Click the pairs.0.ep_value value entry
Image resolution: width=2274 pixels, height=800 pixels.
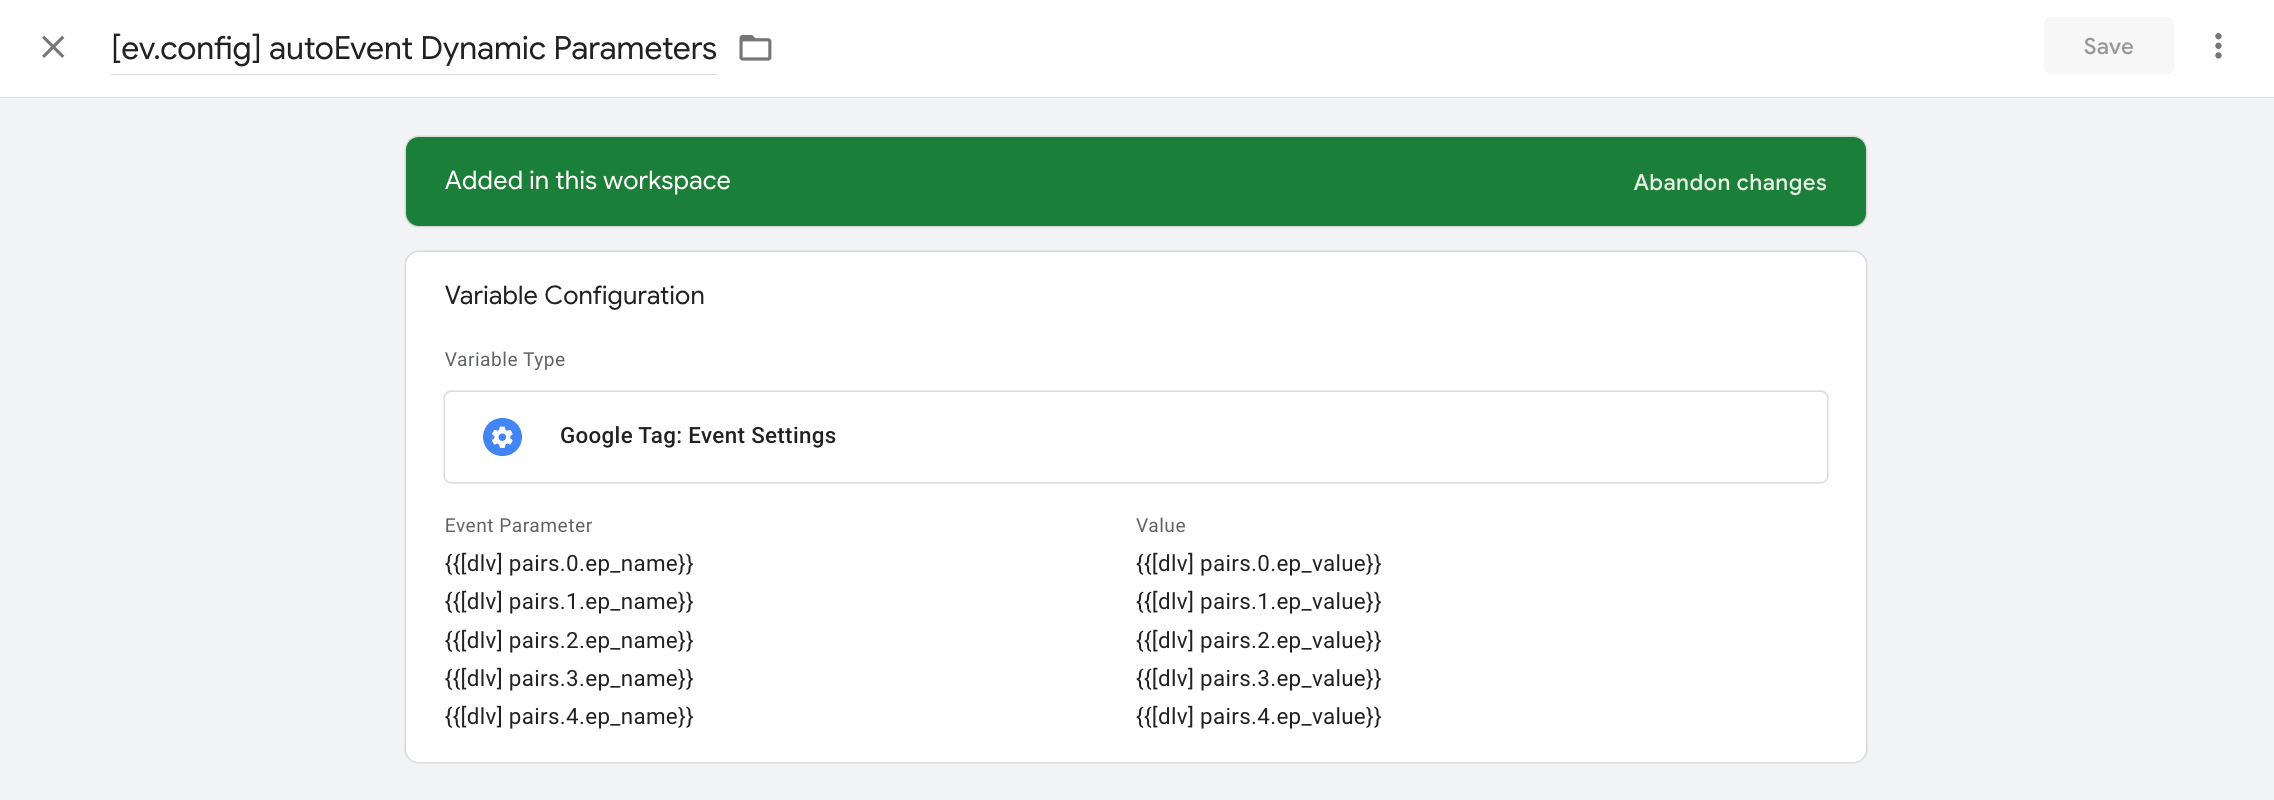[1258, 563]
